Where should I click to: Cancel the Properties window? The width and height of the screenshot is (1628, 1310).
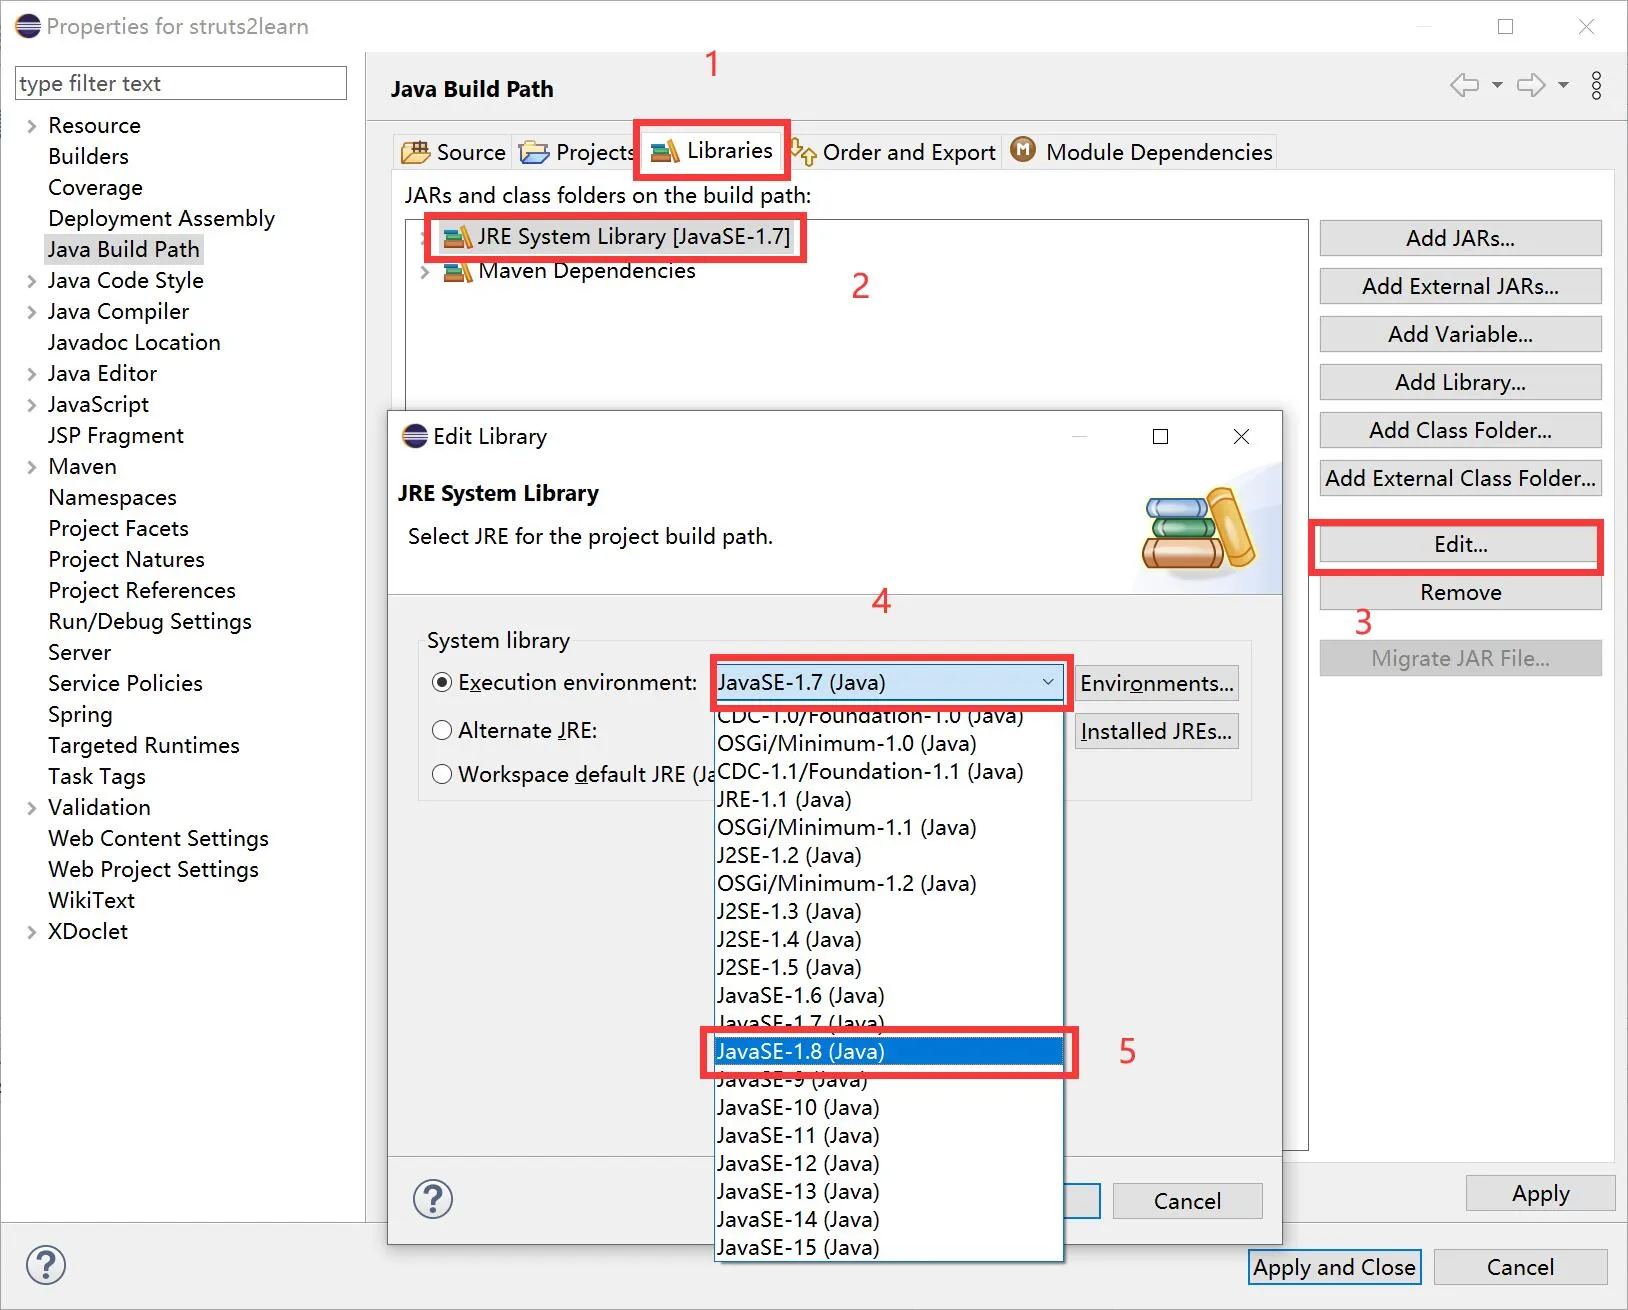click(1520, 1267)
